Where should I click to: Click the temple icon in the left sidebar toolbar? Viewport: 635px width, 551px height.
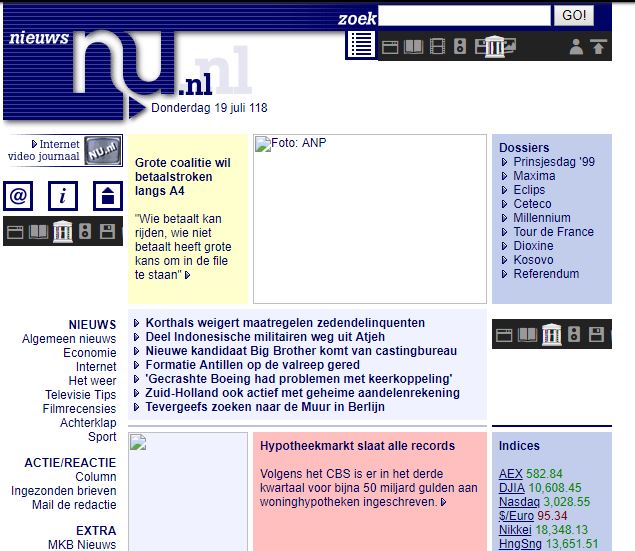point(62,232)
